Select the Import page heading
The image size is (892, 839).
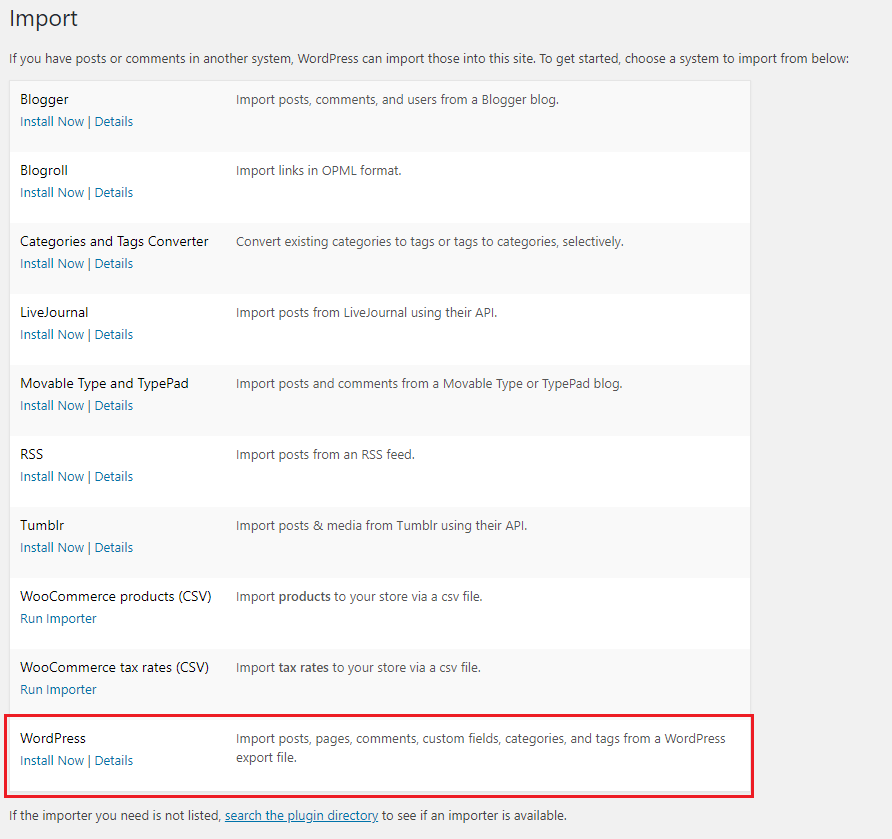[x=43, y=19]
